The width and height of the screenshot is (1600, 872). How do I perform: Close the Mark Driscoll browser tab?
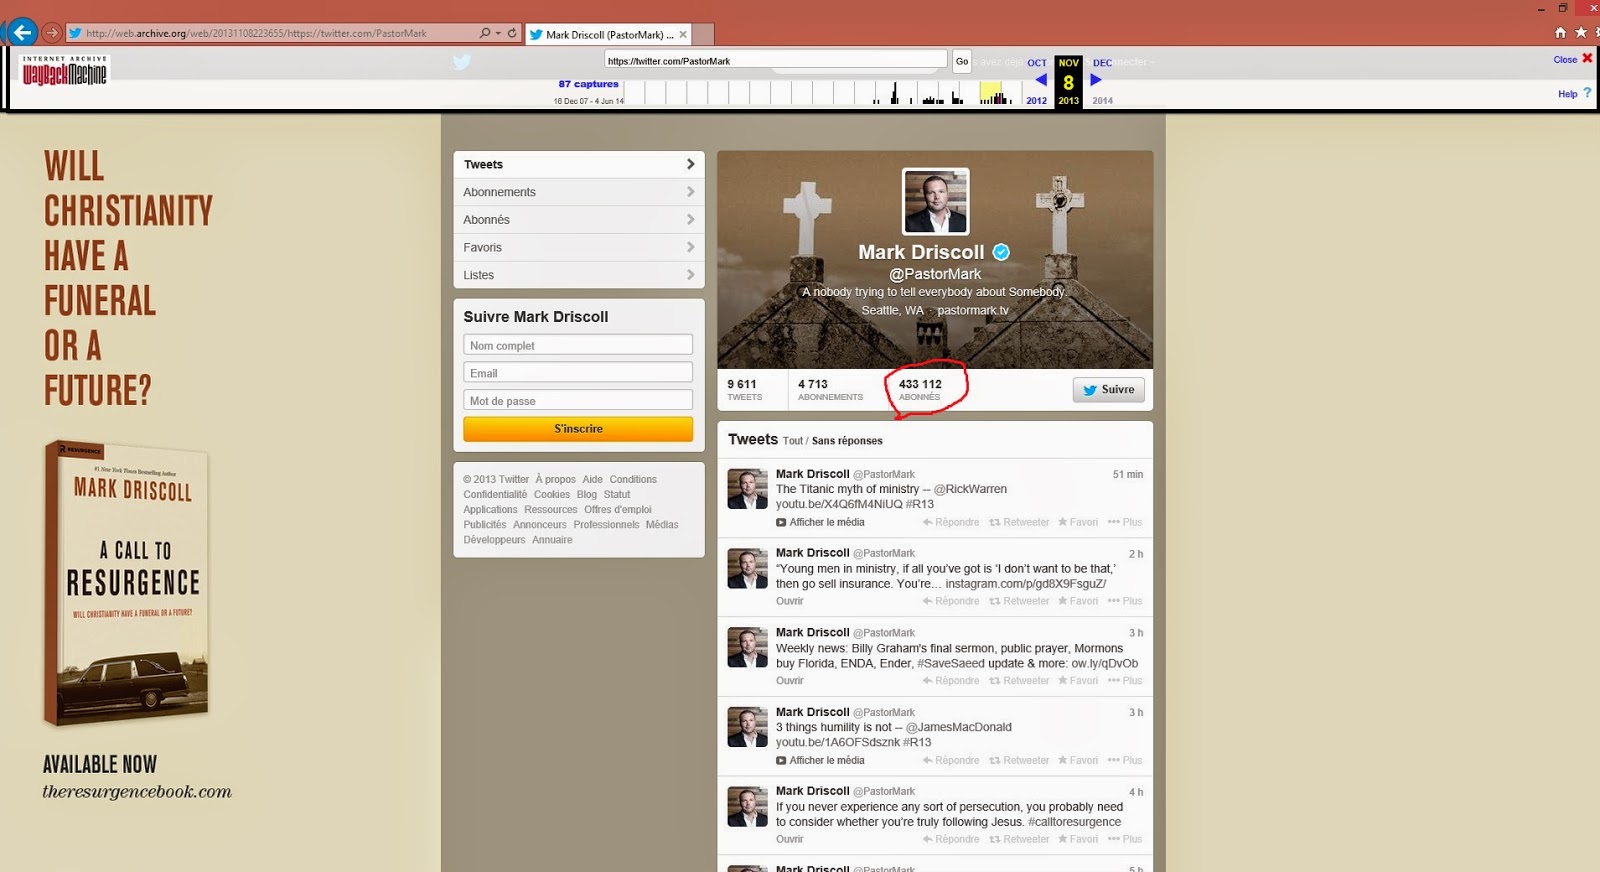coord(683,34)
